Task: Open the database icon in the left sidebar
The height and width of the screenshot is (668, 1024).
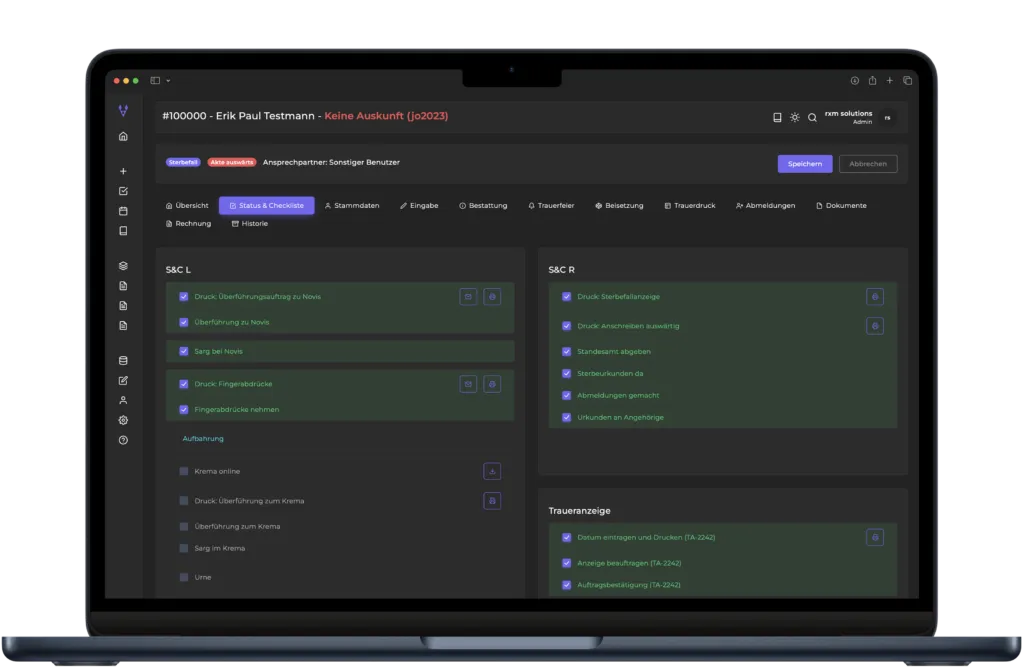Action: (123, 360)
